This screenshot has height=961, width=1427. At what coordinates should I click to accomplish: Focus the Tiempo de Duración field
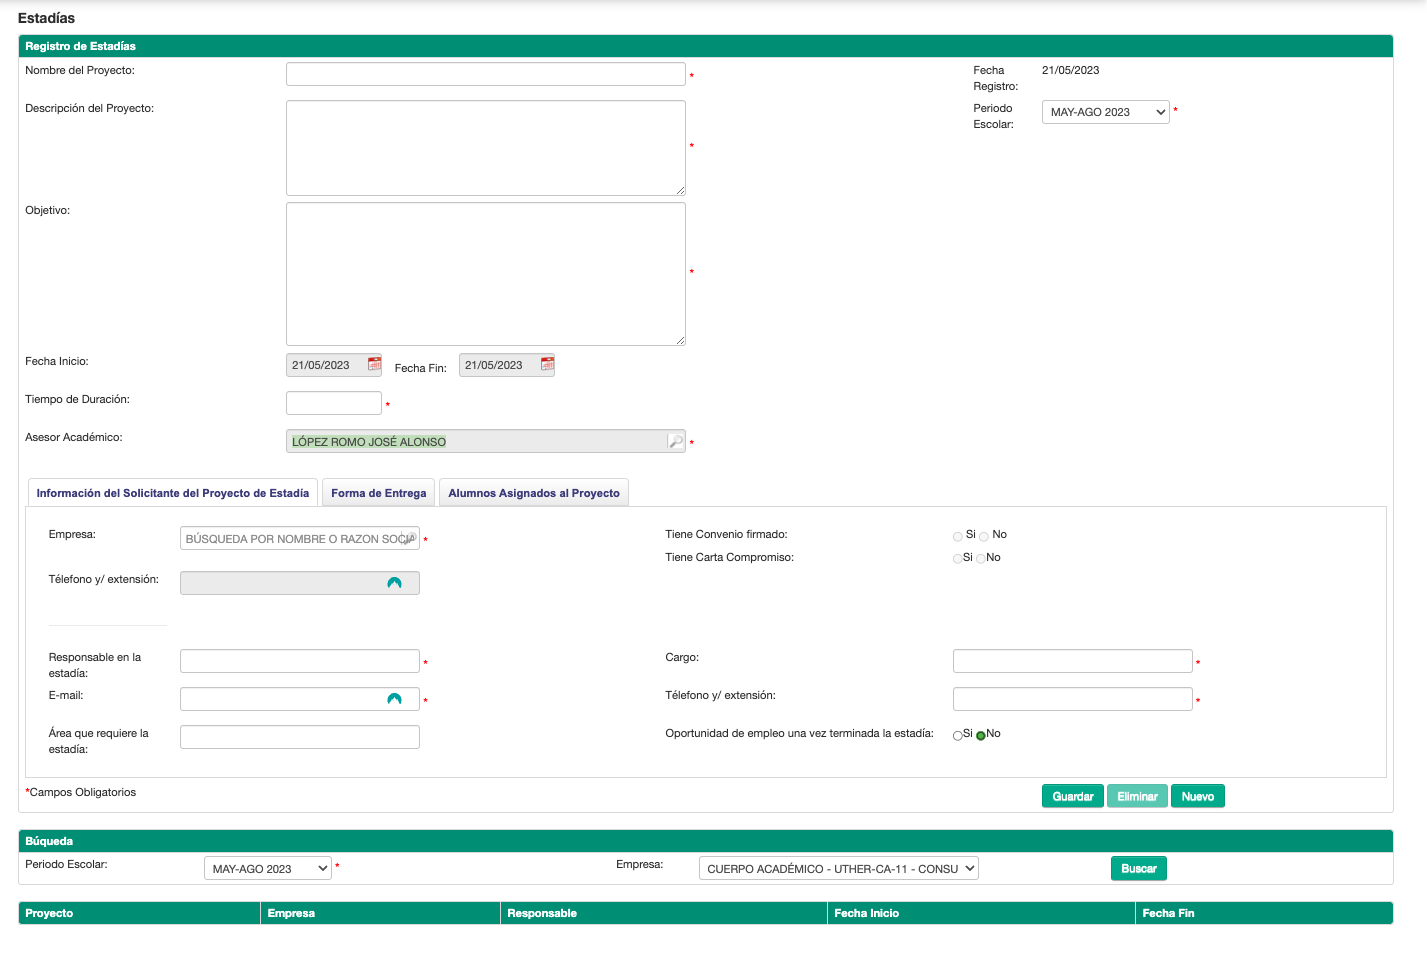point(333,403)
